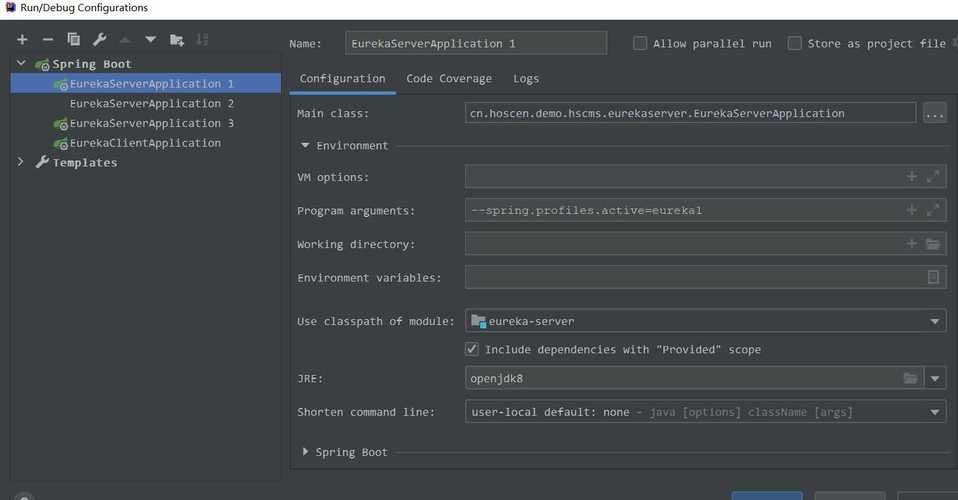Click the Copy Configuration icon

73,40
